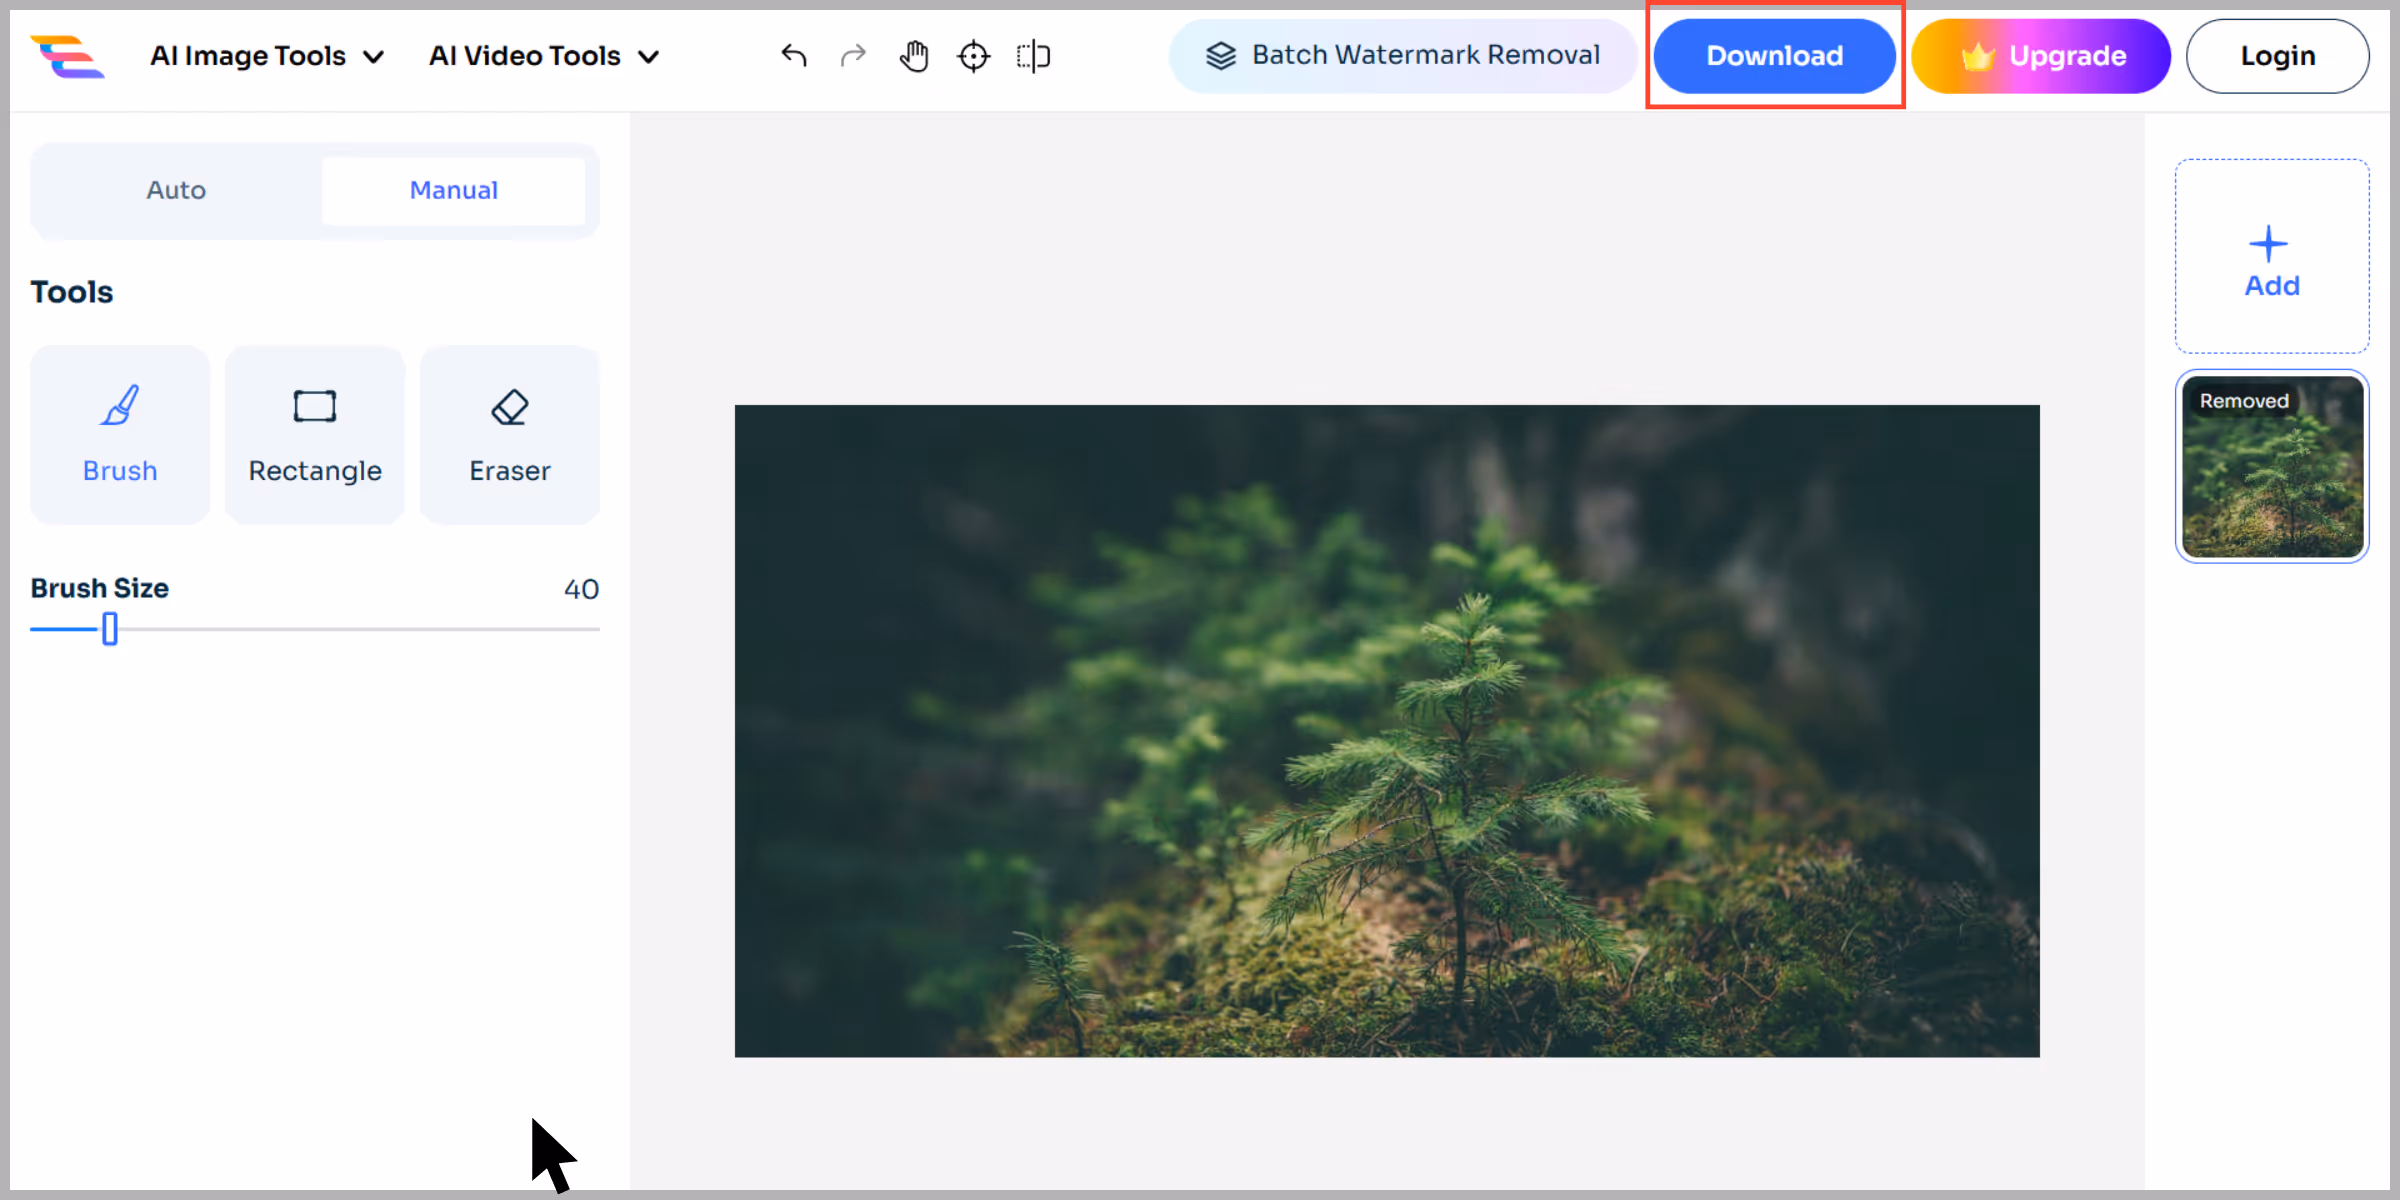Open Batch Watermark Removal
2400x1200 pixels.
[1402, 56]
